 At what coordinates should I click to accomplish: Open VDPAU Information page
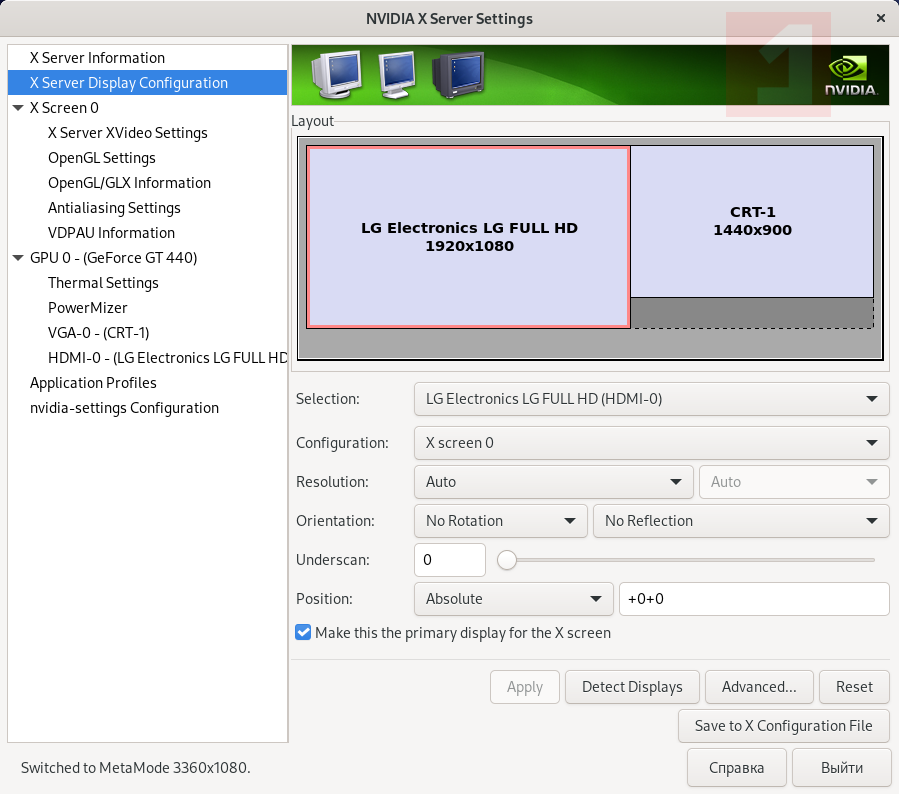(147, 233)
